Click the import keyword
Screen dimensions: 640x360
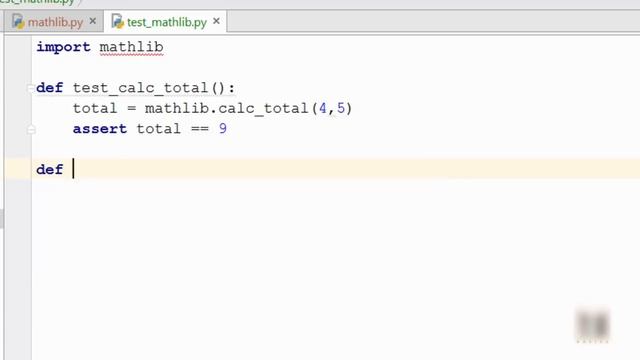64,47
